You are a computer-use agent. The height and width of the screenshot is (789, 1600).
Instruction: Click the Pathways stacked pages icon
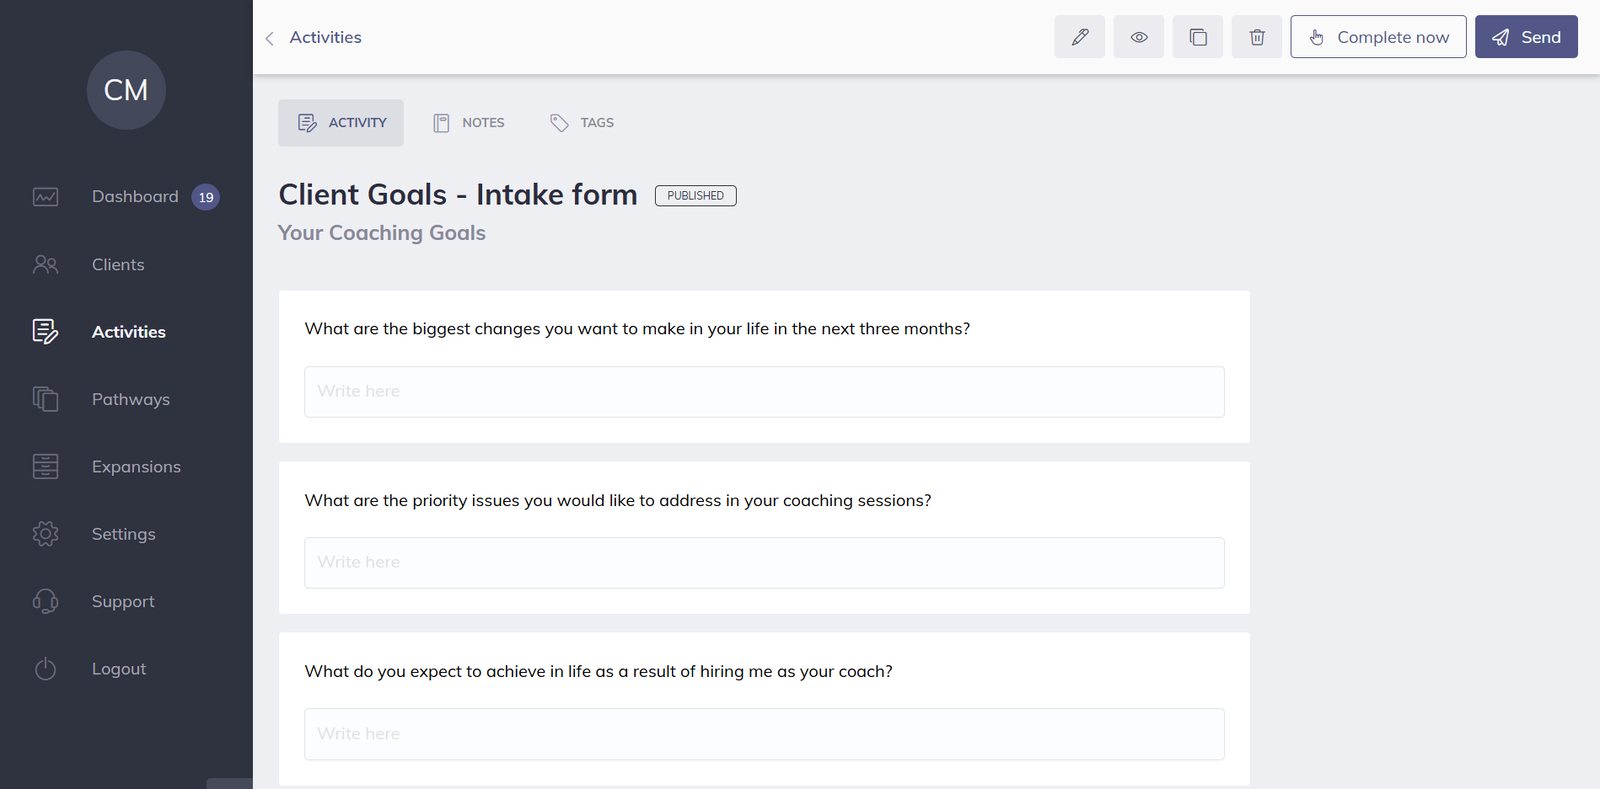45,399
